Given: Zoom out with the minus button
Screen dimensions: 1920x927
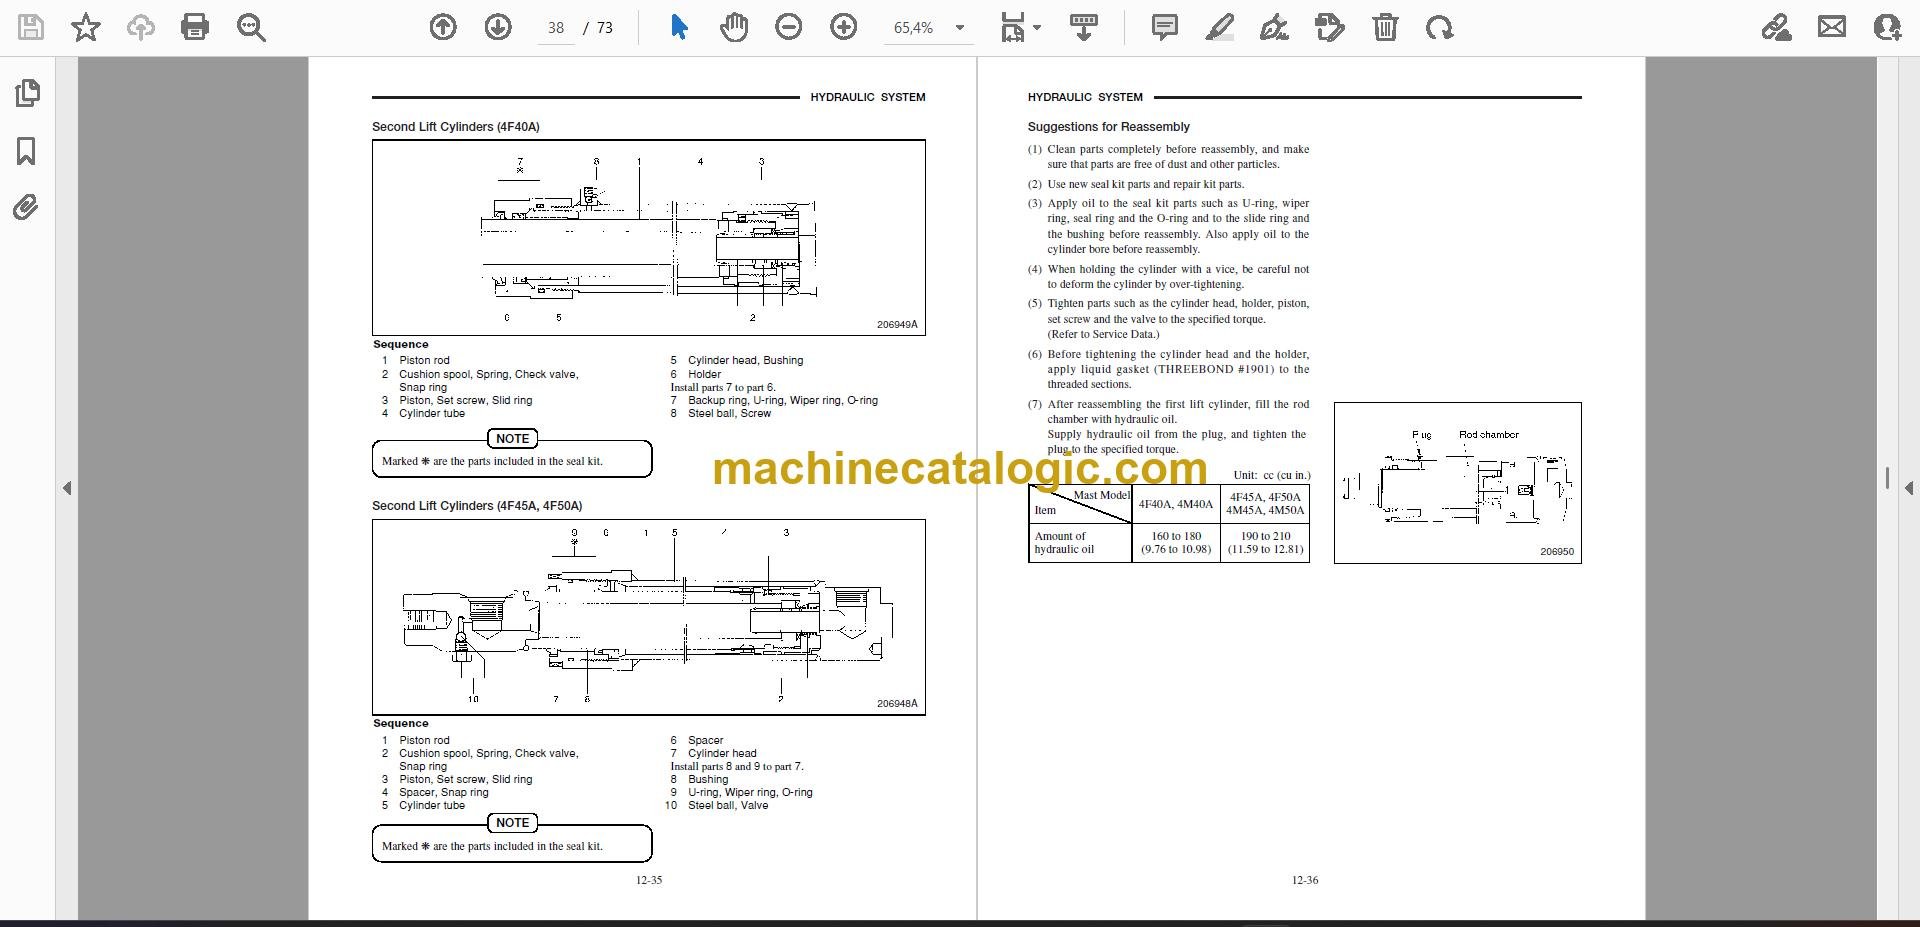Looking at the screenshot, I should tap(789, 27).
